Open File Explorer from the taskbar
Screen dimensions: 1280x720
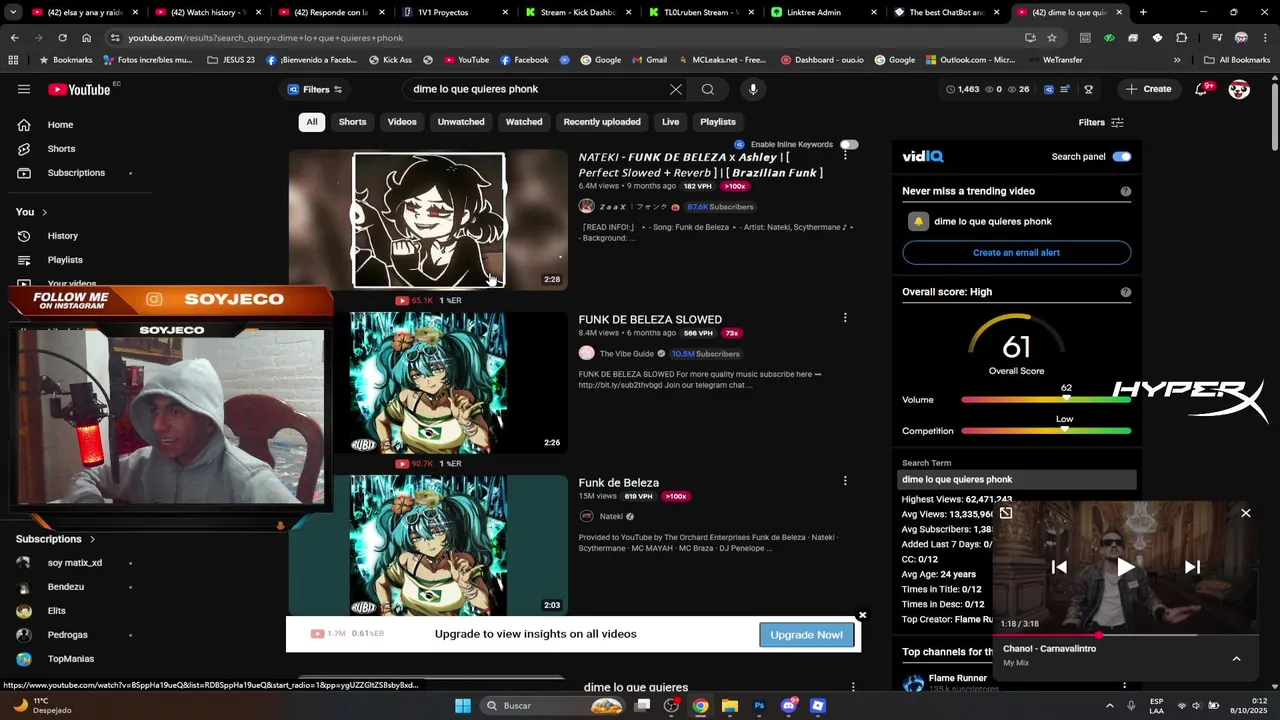click(x=730, y=705)
